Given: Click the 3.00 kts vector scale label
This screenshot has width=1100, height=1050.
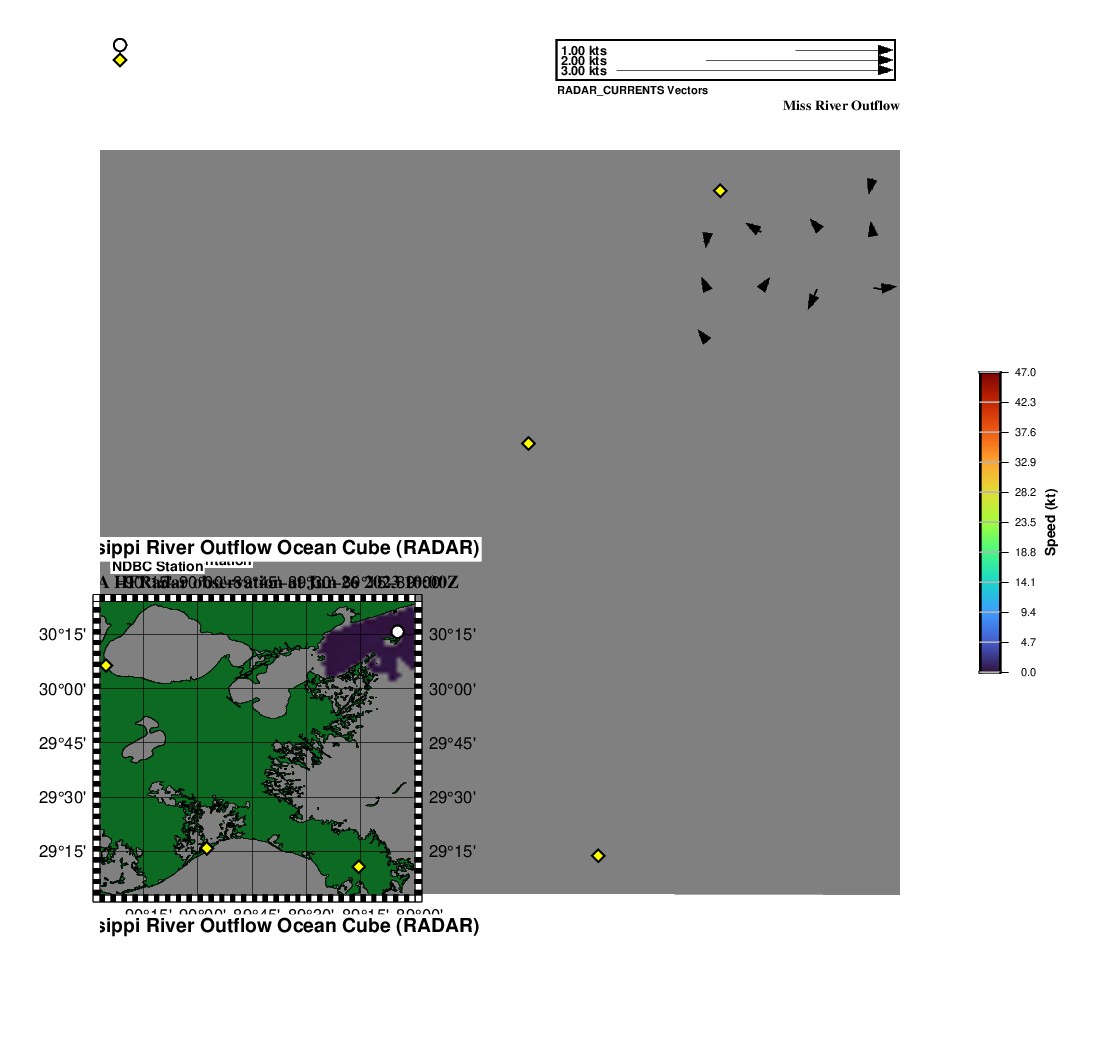Looking at the screenshot, I should point(583,71).
